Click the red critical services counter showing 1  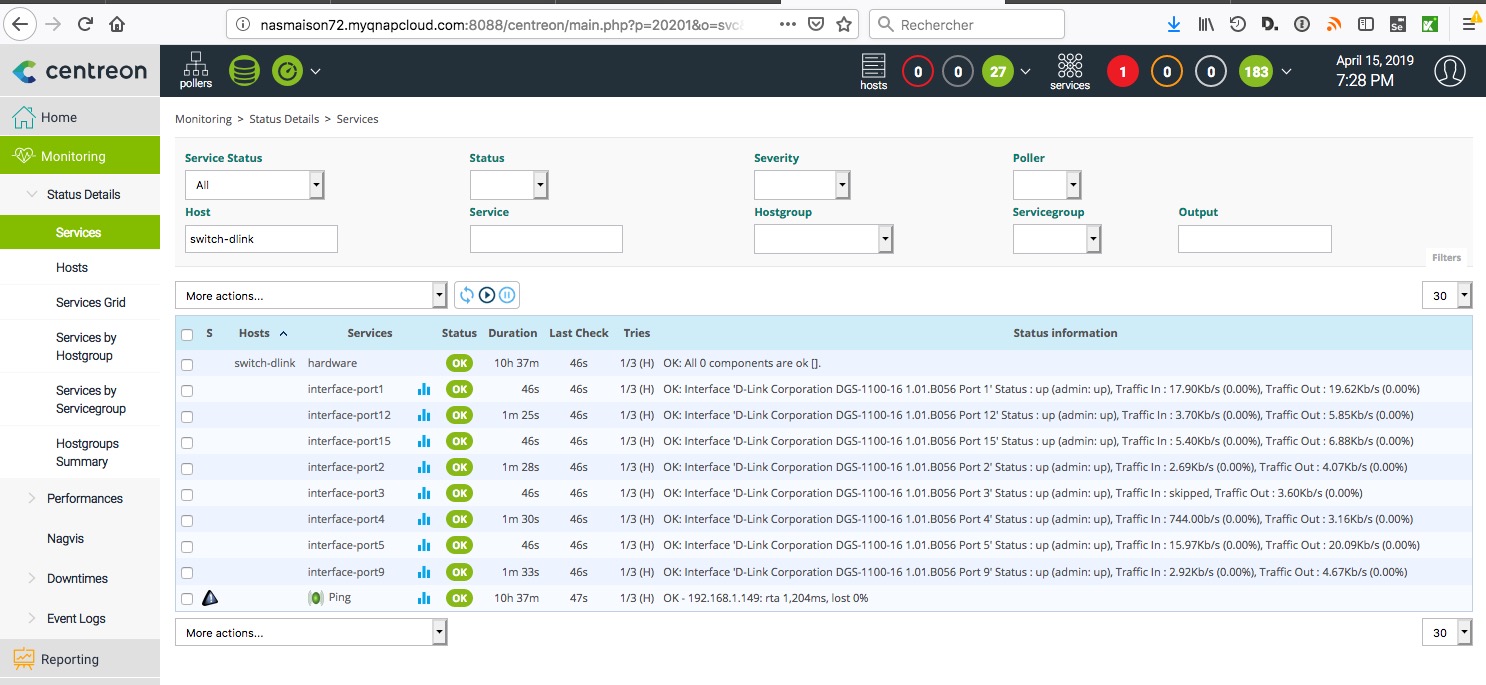pos(1122,72)
